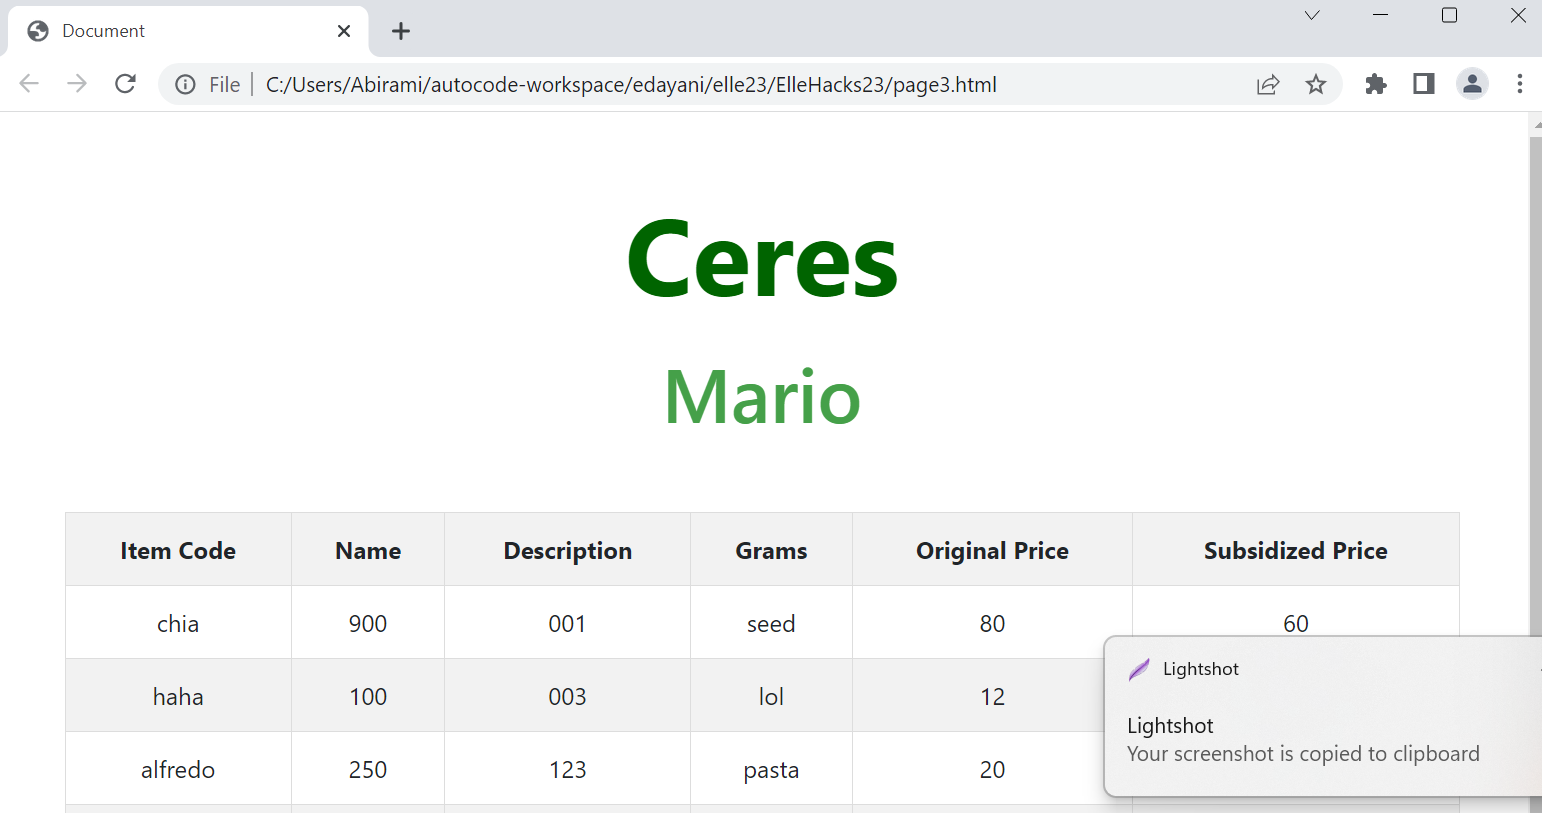Open Chrome's three-dot menu
The image size is (1542, 813).
click(1520, 84)
